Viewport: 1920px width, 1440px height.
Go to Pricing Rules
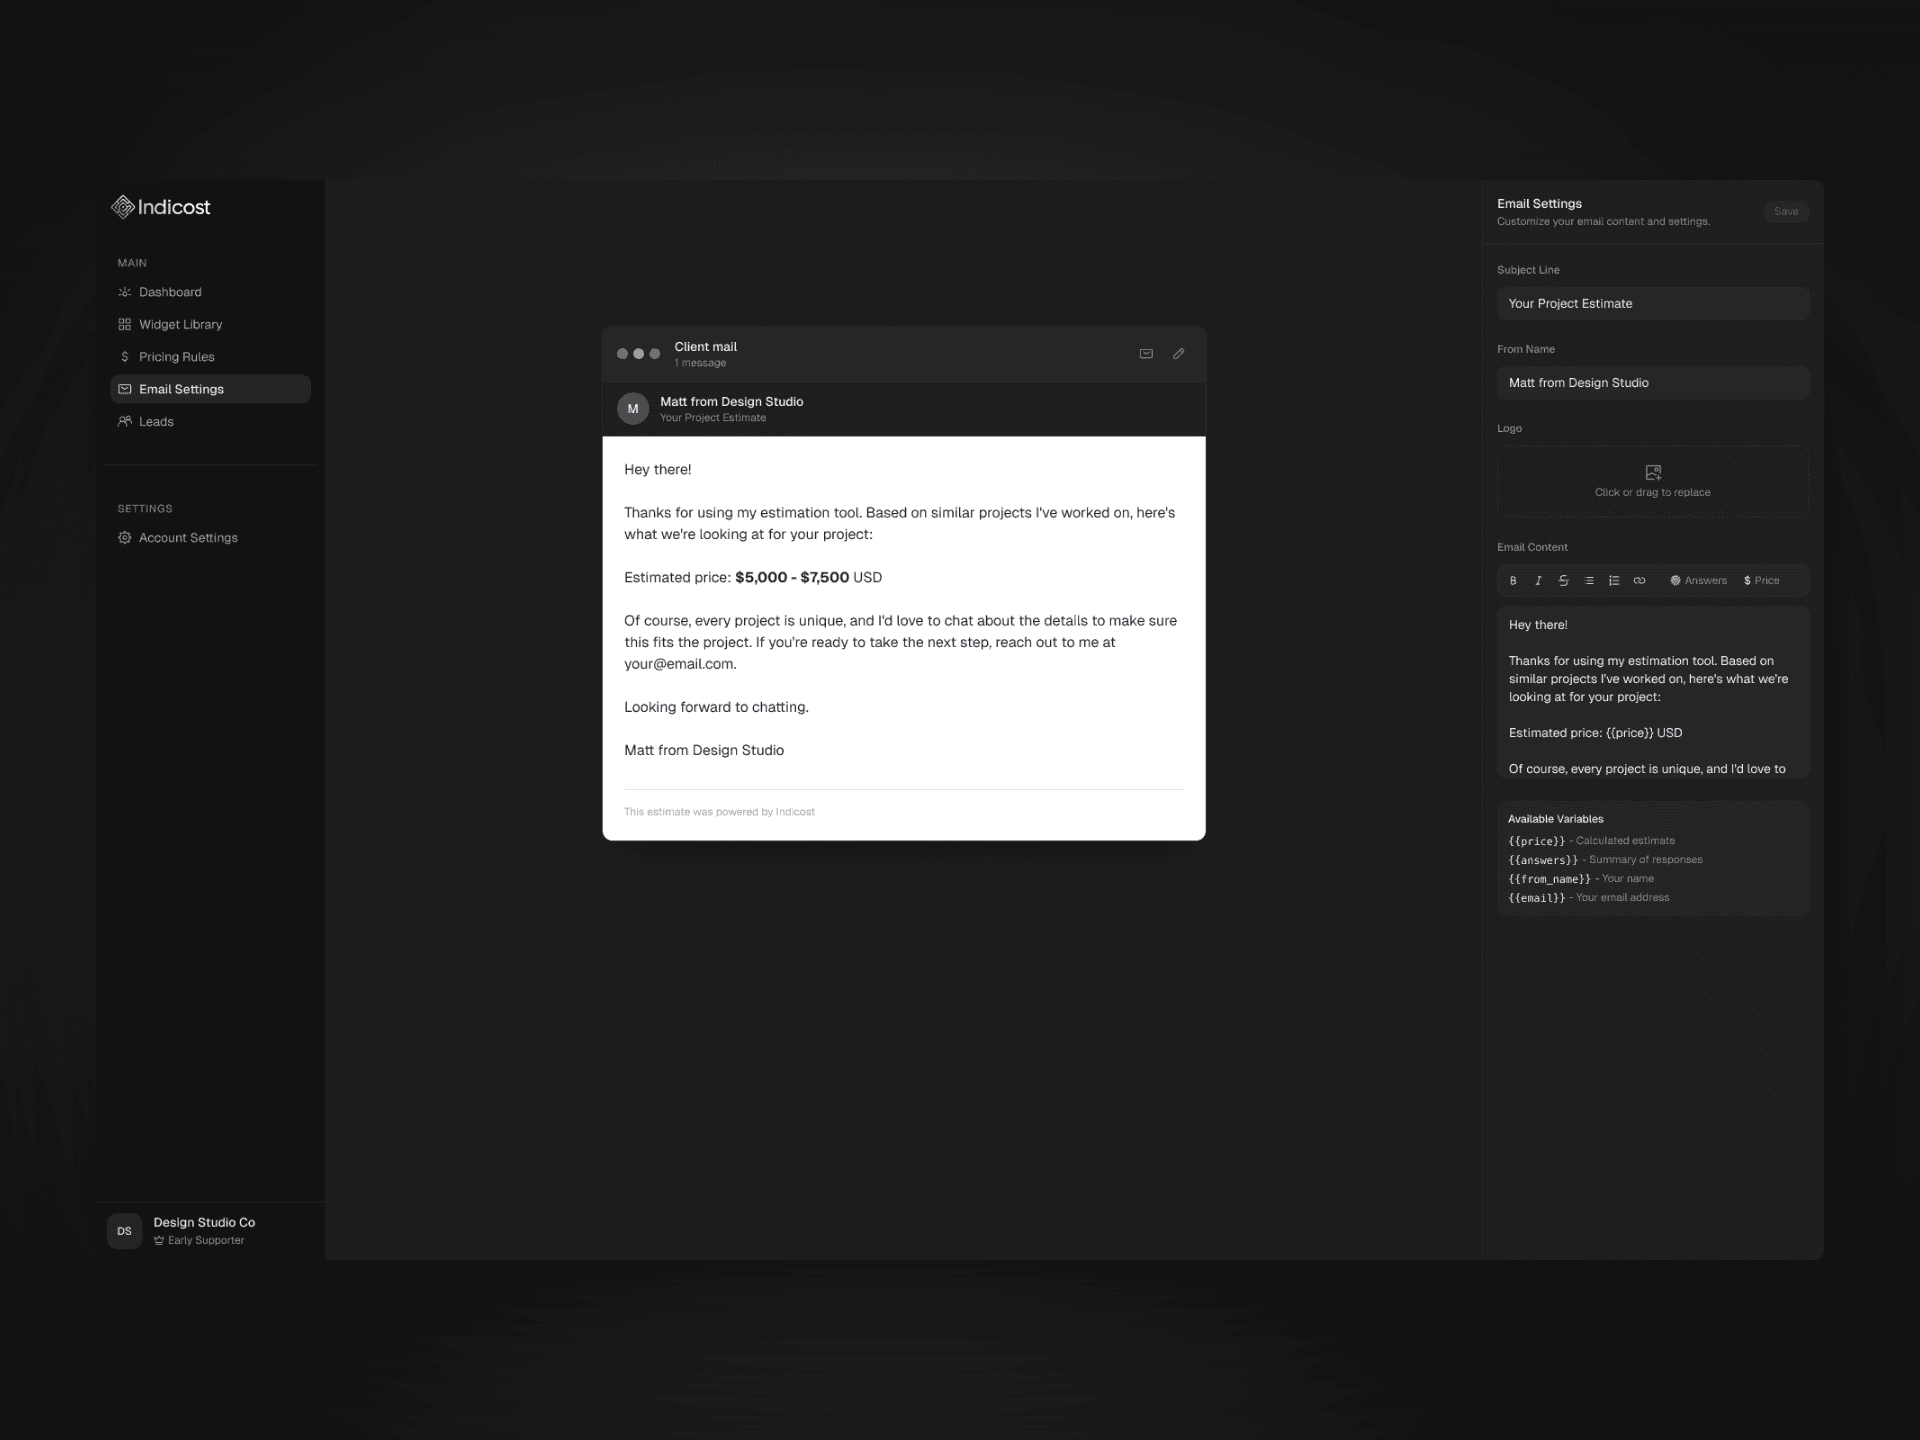point(176,357)
